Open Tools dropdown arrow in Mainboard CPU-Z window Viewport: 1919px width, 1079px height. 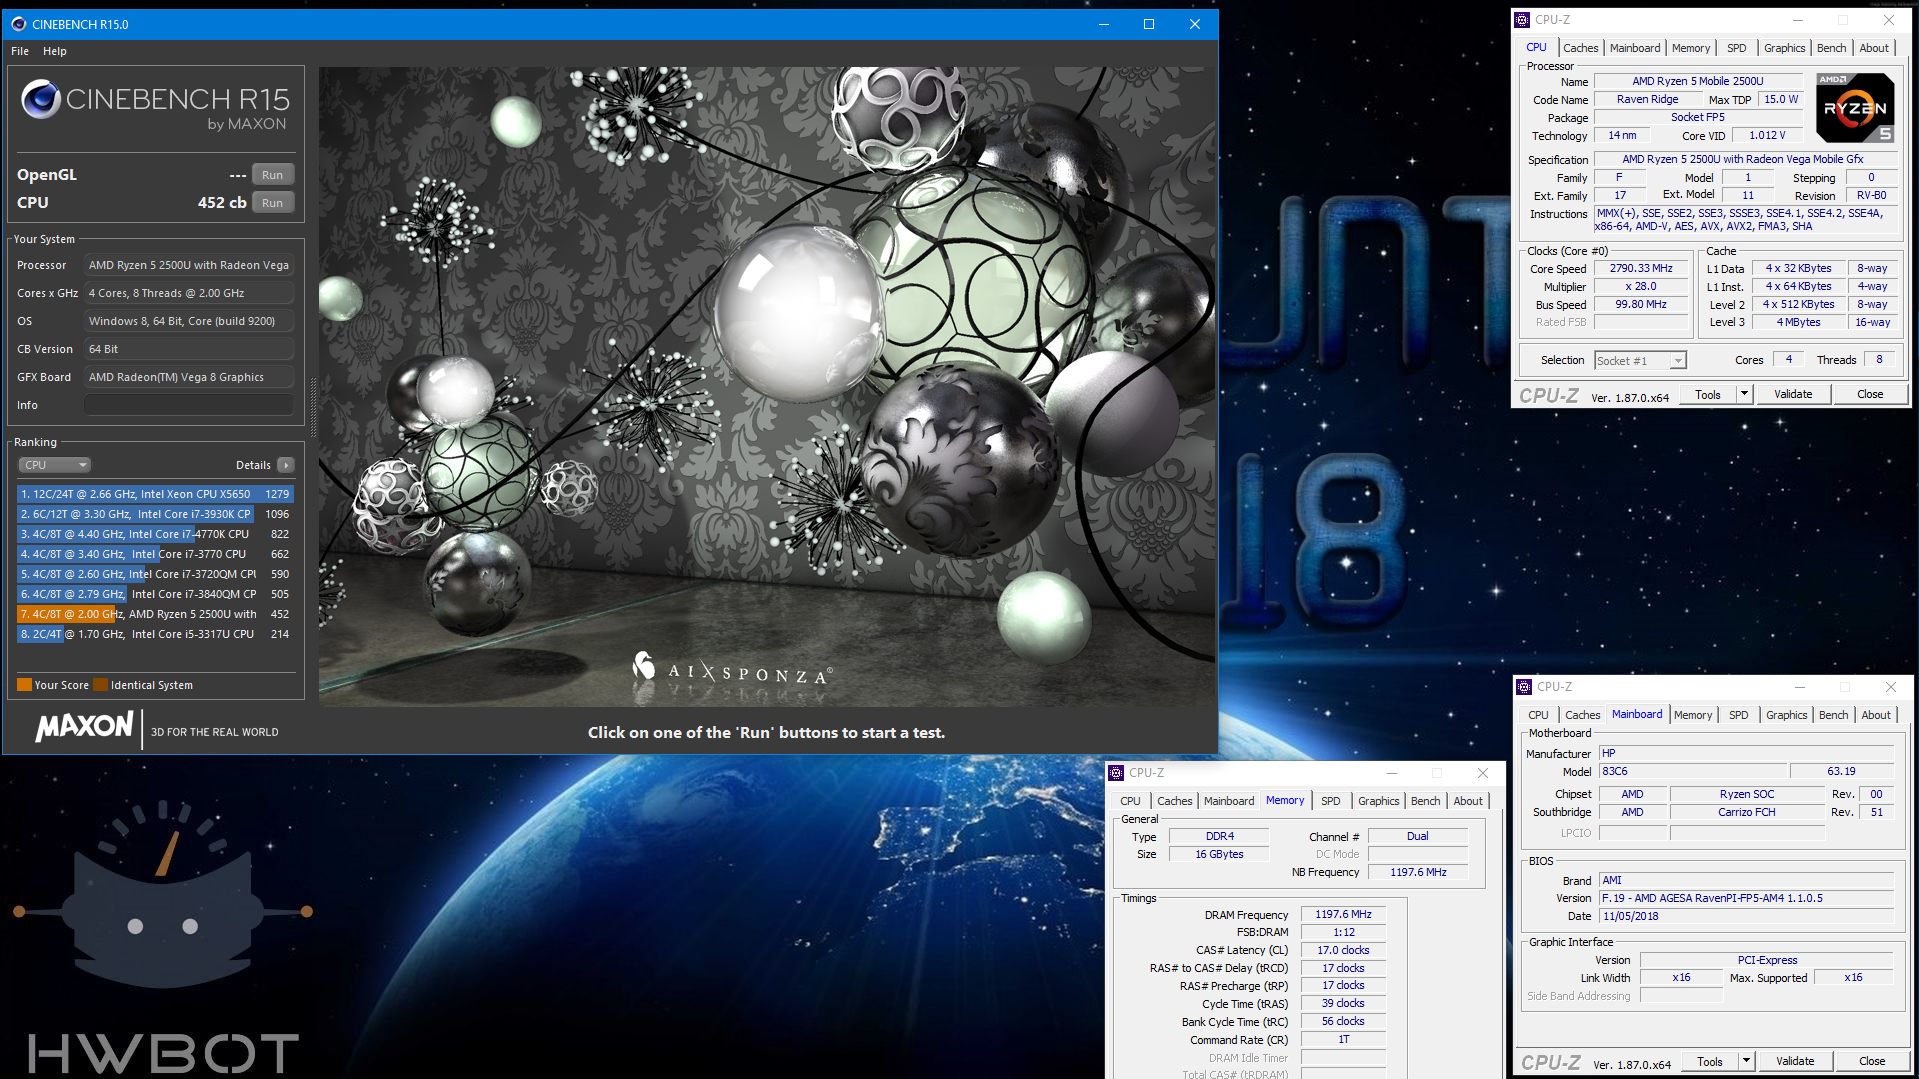[x=1746, y=1061]
